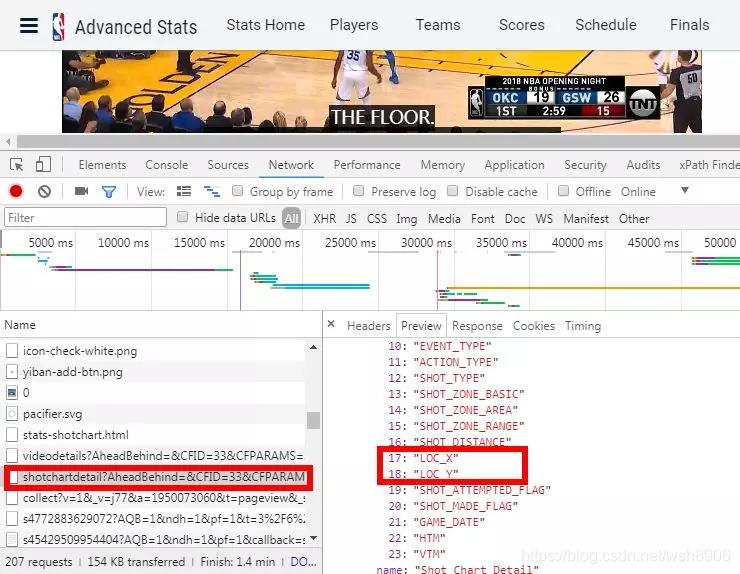This screenshot has height=574, width=740.
Task: Click the NBA logo icon
Action: click(59, 27)
